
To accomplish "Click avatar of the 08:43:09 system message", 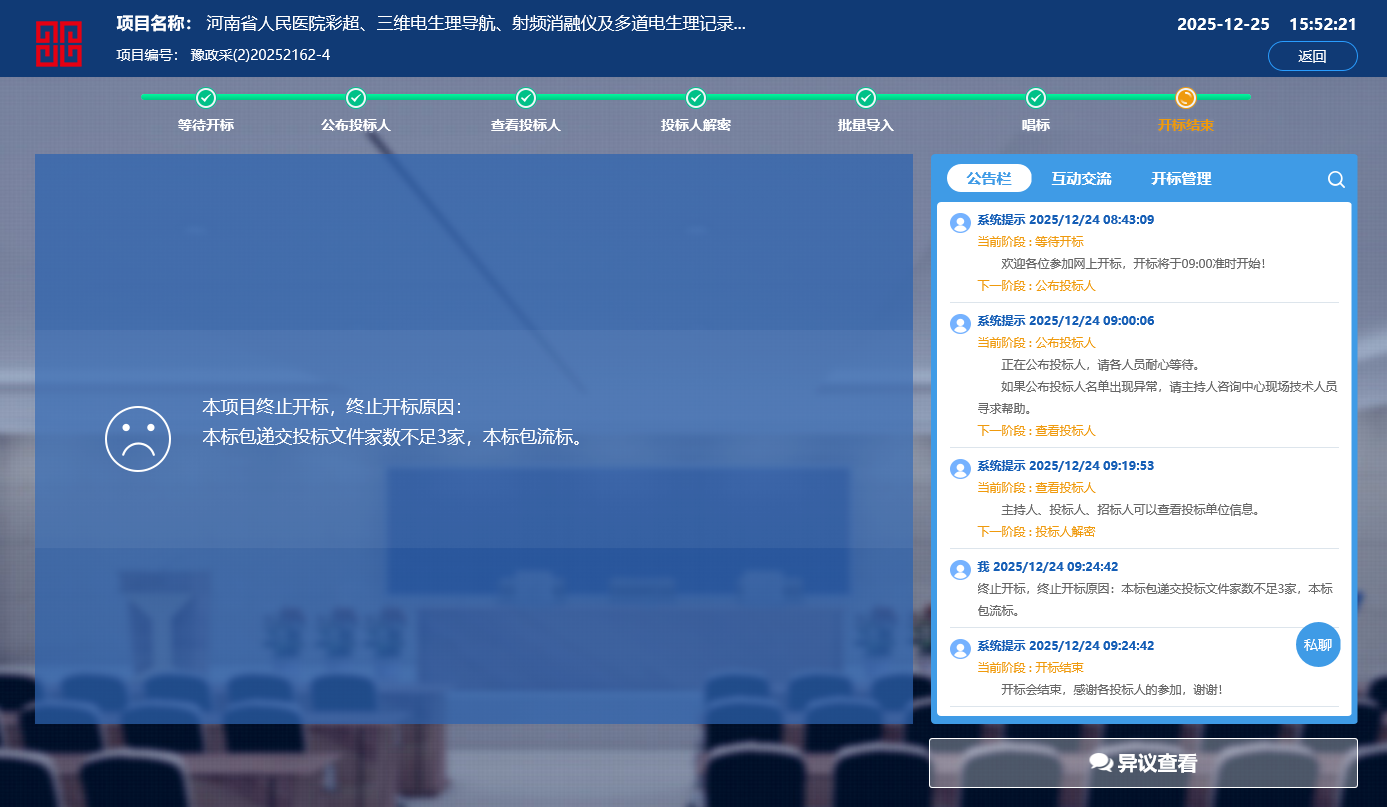I will [x=960, y=223].
